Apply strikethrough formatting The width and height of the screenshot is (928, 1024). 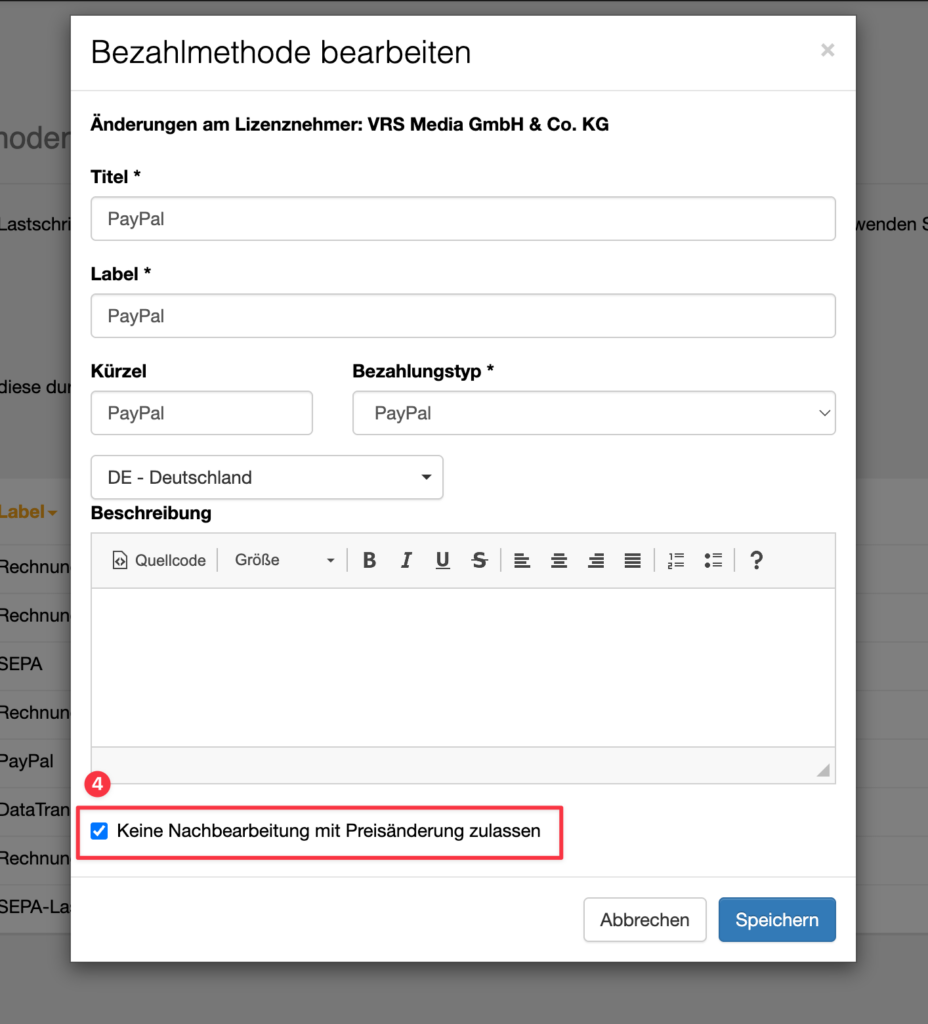pos(479,560)
